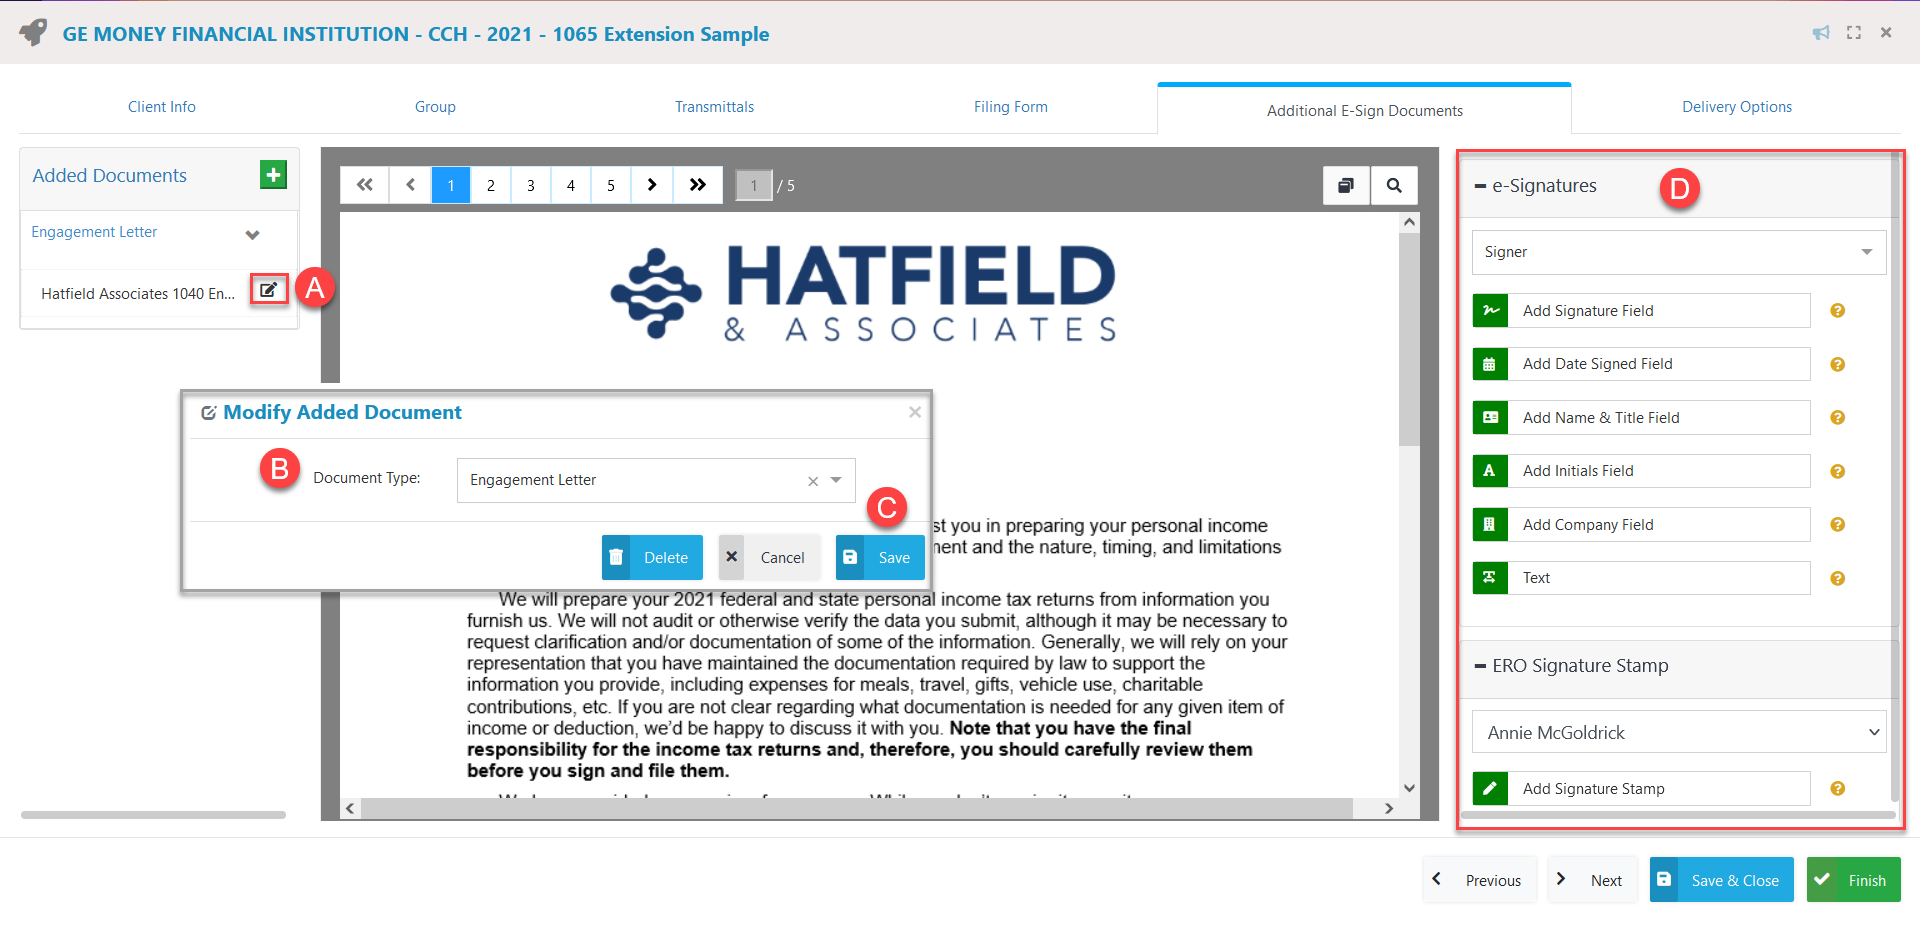Add a new document with the green plus icon
Screen dimensions: 1920x925
[x=273, y=175]
